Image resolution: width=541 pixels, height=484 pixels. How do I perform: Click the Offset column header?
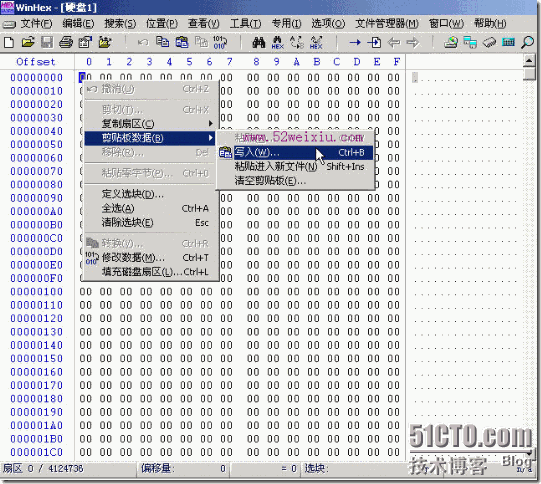(x=36, y=62)
